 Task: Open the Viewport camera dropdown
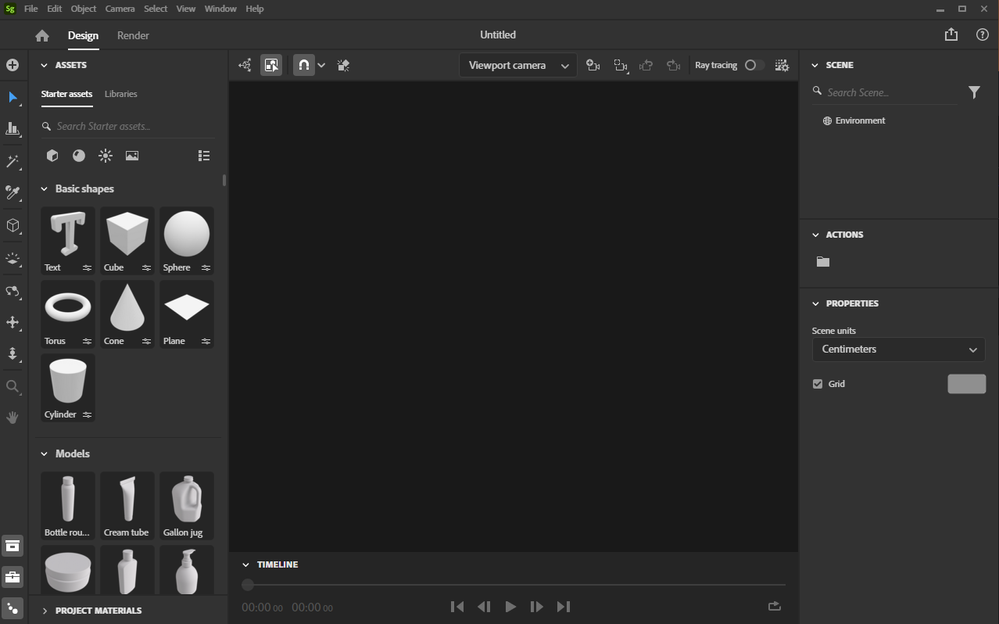[x=517, y=65]
